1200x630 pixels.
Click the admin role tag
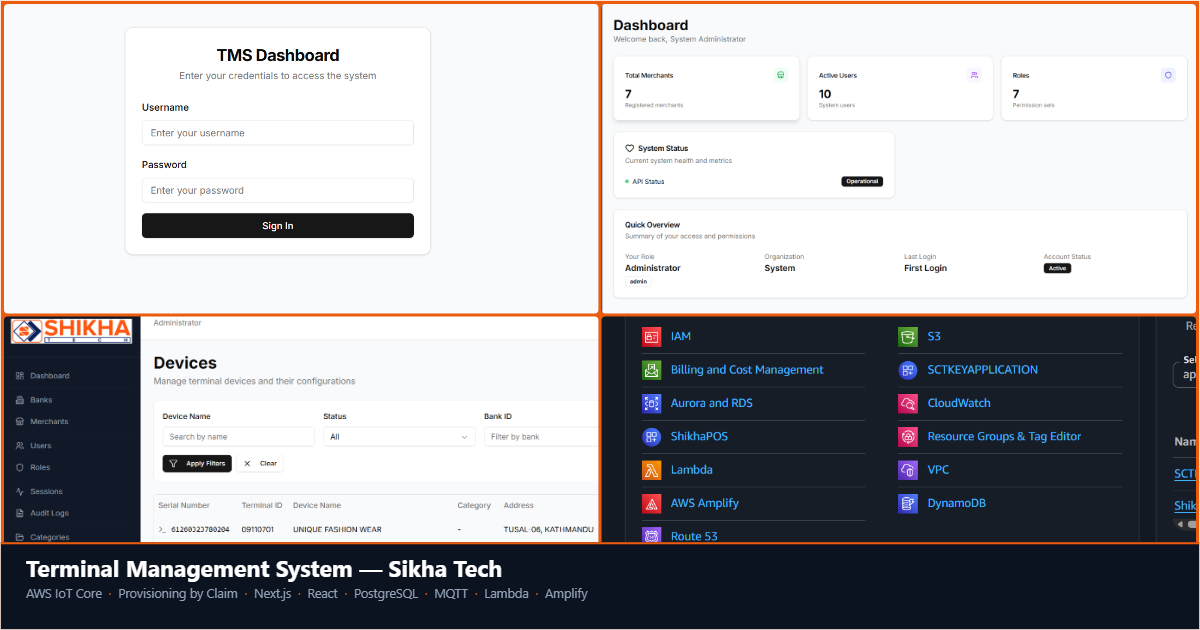(x=638, y=282)
